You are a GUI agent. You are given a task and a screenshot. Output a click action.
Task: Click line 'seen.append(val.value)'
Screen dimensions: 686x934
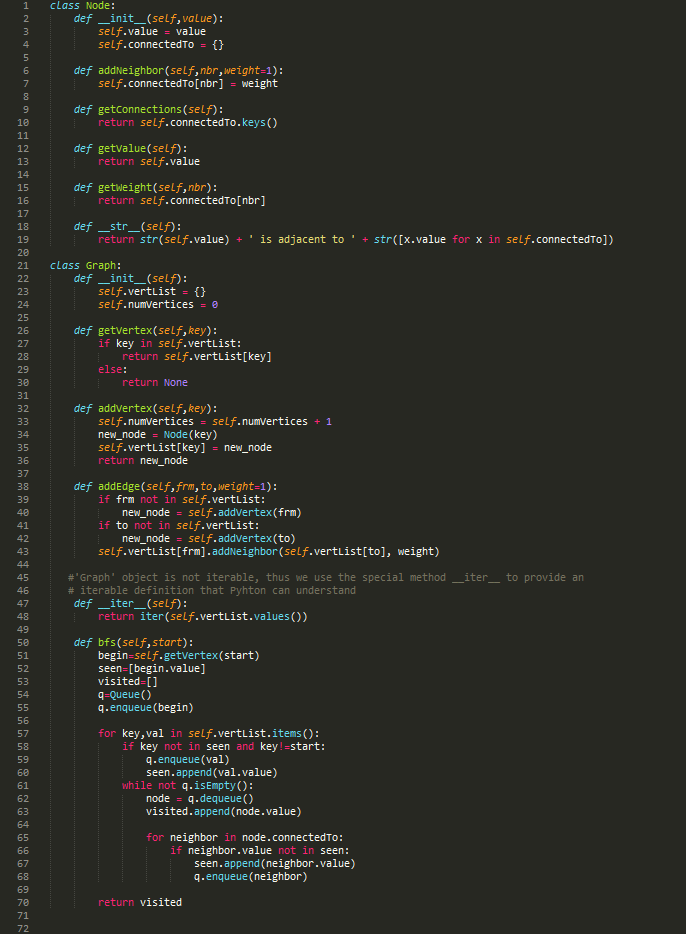point(212,773)
